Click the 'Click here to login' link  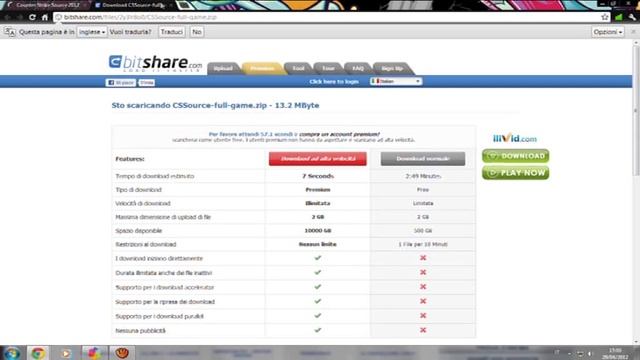[334, 82]
